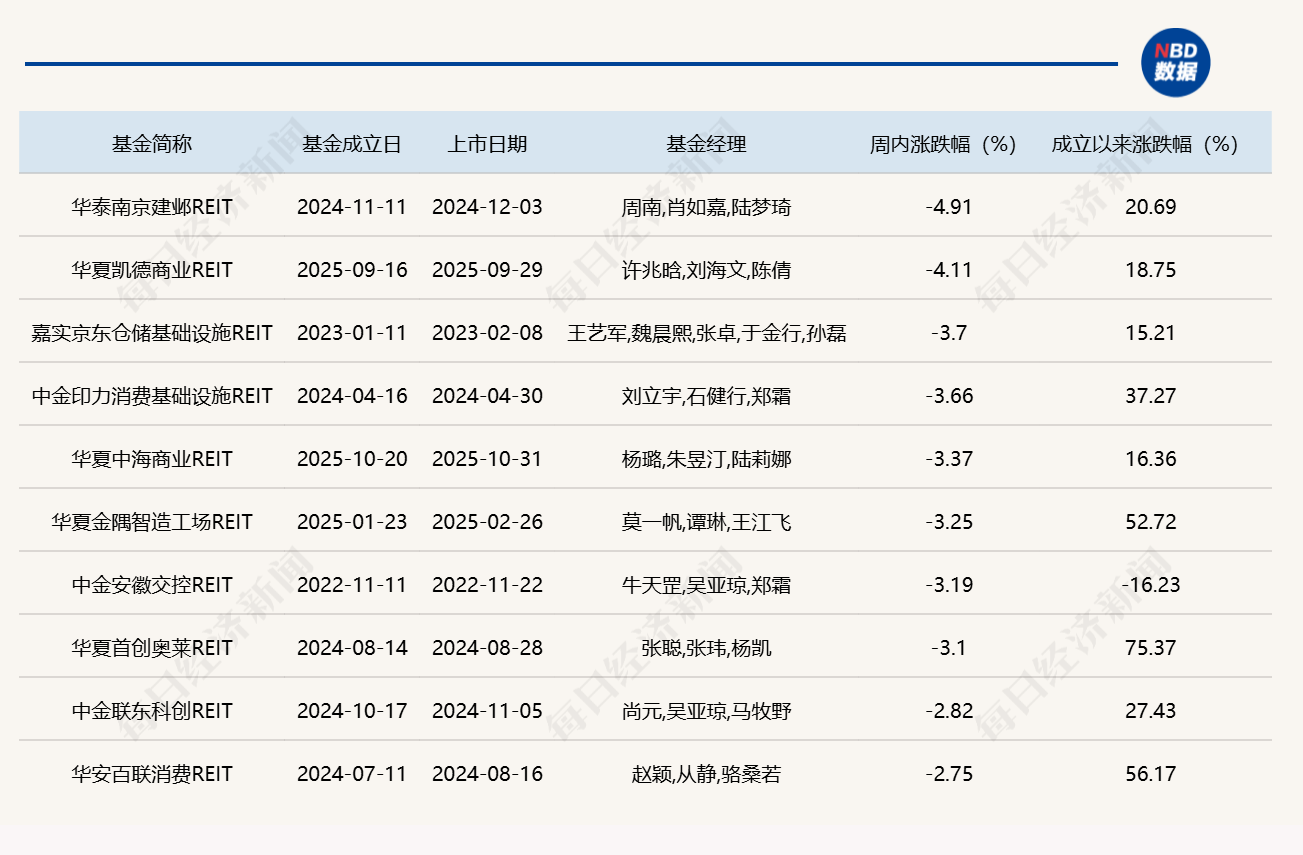1303x855 pixels.
Task: Open the 华夏凯德商业REIT fund entry
Action: pyautogui.click(x=152, y=270)
